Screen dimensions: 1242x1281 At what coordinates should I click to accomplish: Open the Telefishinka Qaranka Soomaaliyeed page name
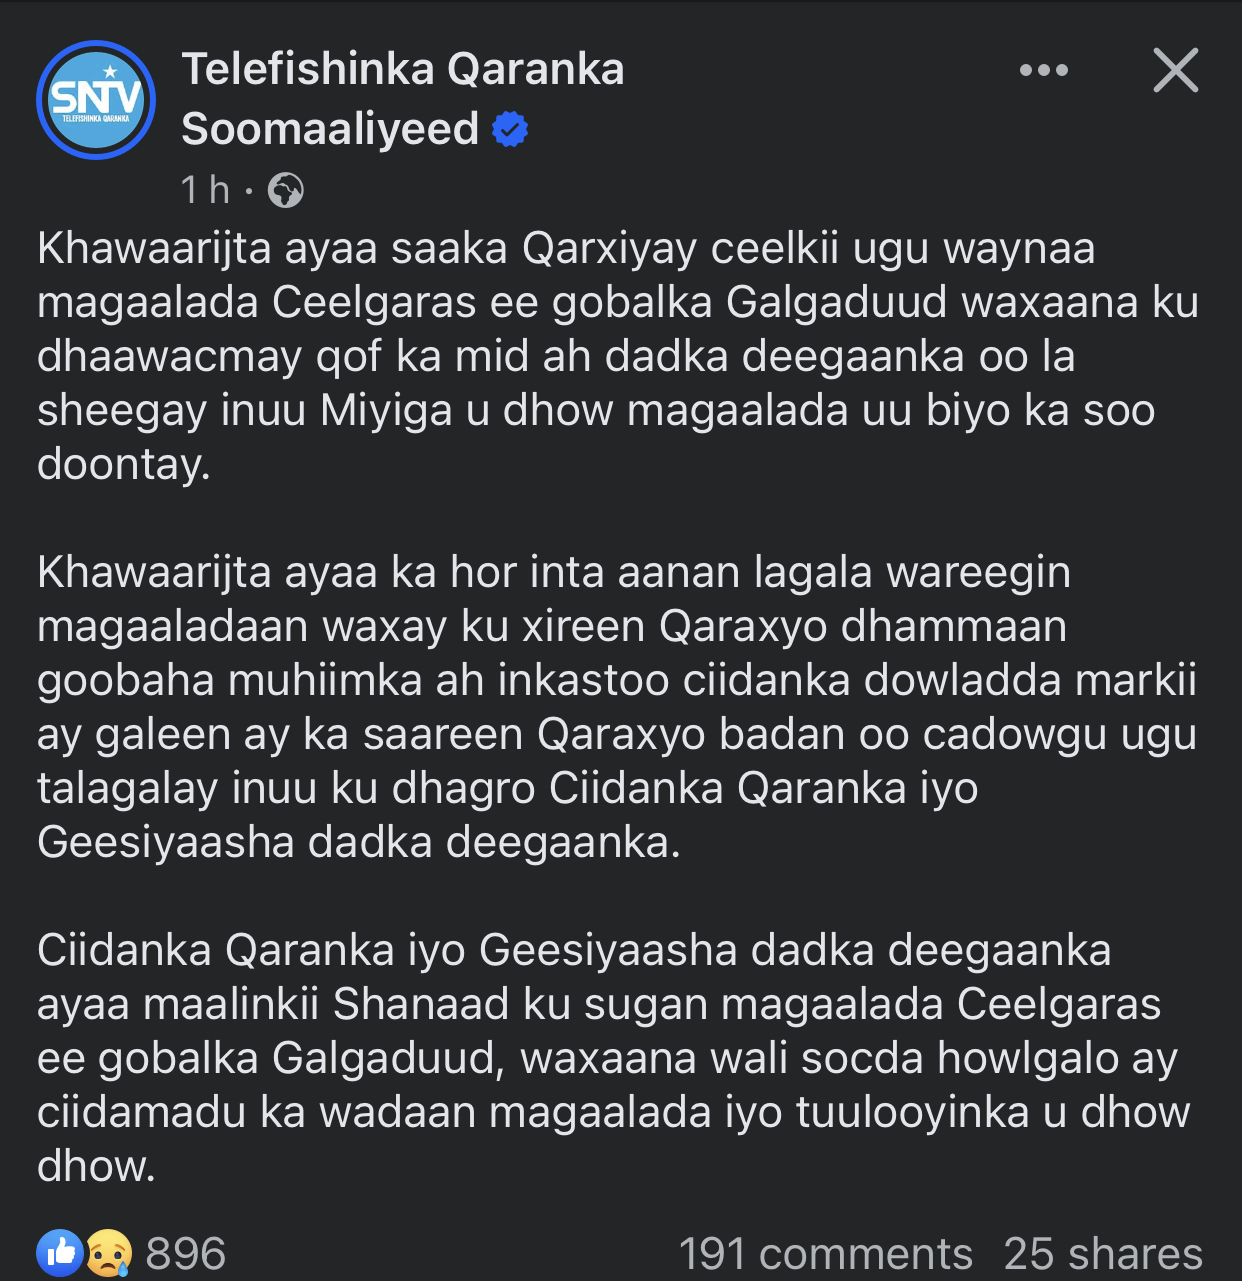click(403, 99)
